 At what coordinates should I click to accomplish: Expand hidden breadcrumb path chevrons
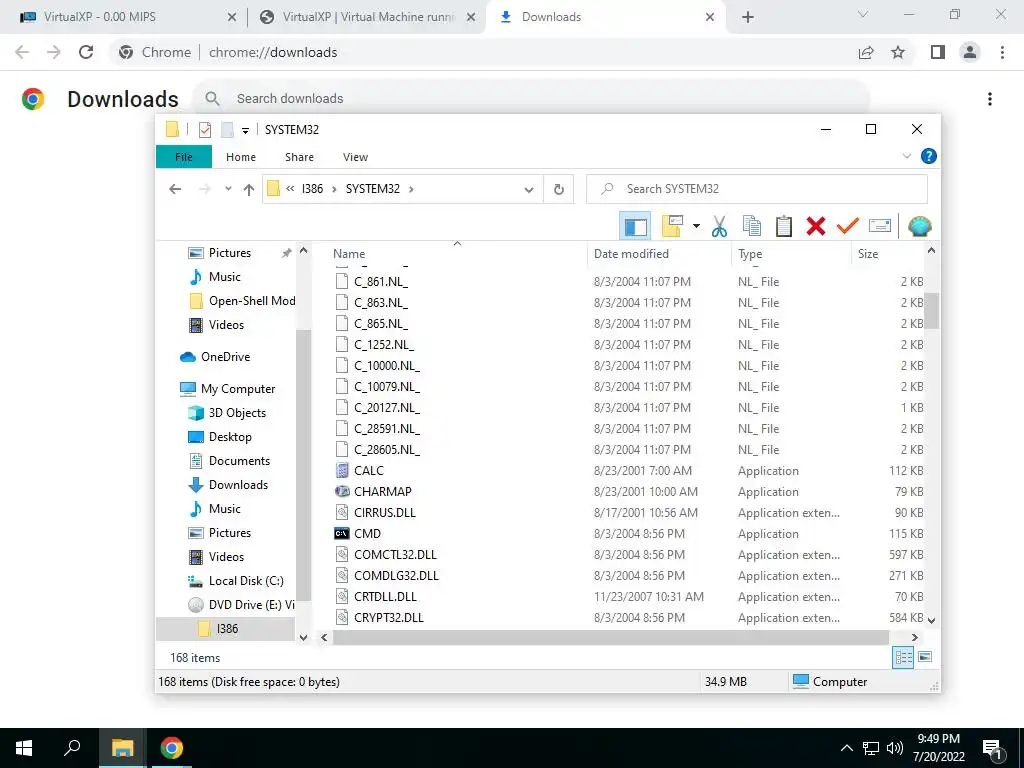pos(290,189)
